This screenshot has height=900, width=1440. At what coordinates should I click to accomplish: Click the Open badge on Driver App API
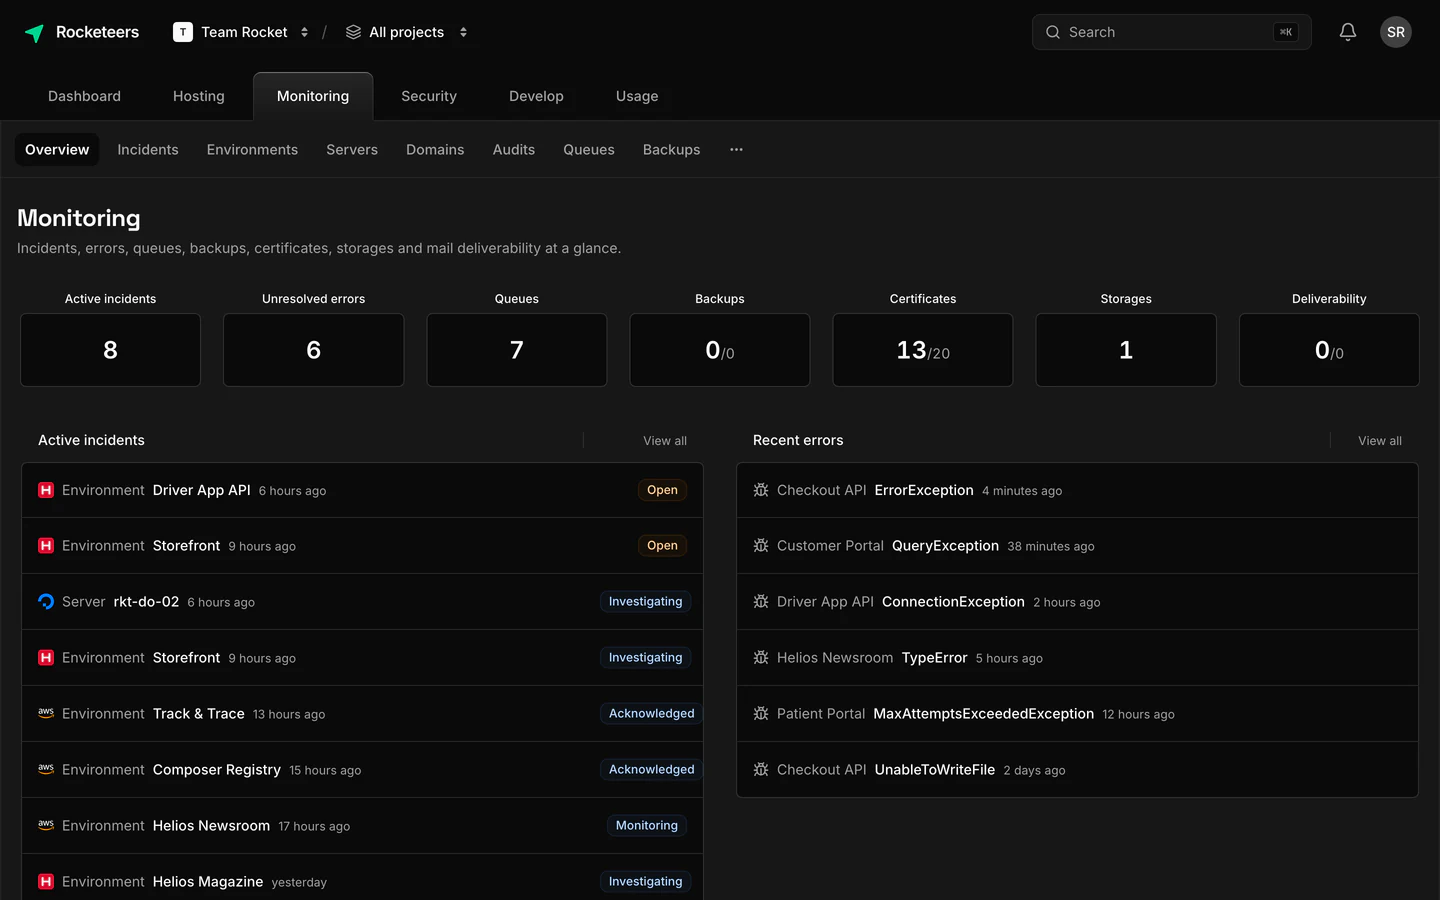tap(662, 490)
